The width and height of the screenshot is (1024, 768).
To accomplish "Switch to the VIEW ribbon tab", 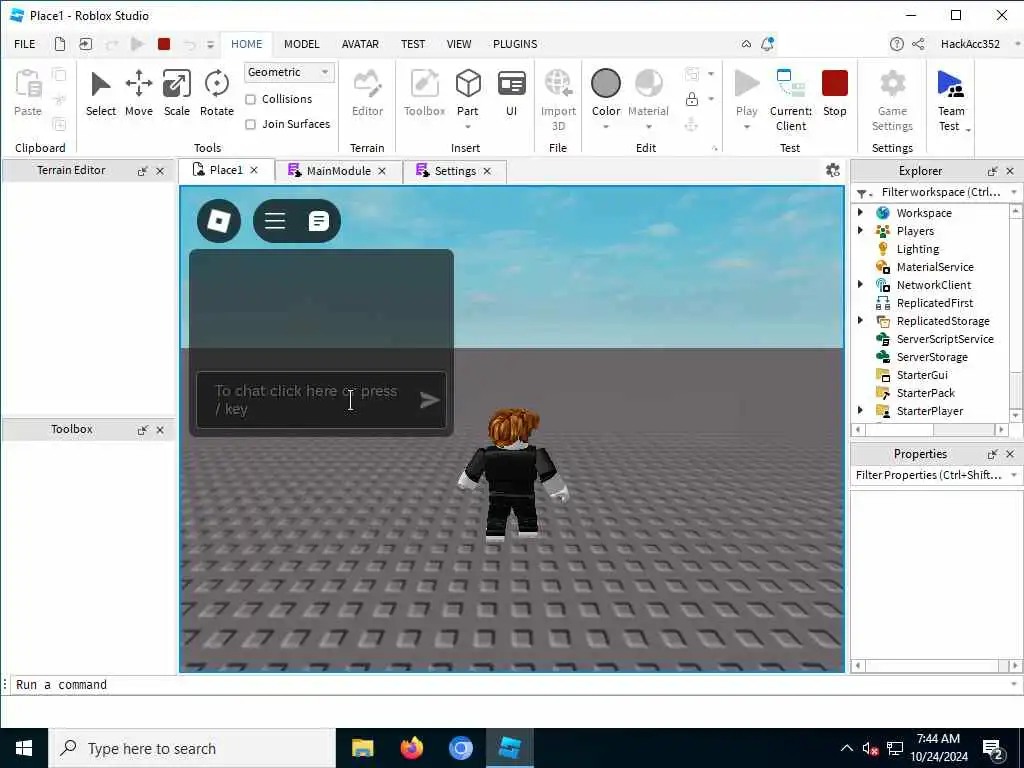I will click(x=459, y=44).
